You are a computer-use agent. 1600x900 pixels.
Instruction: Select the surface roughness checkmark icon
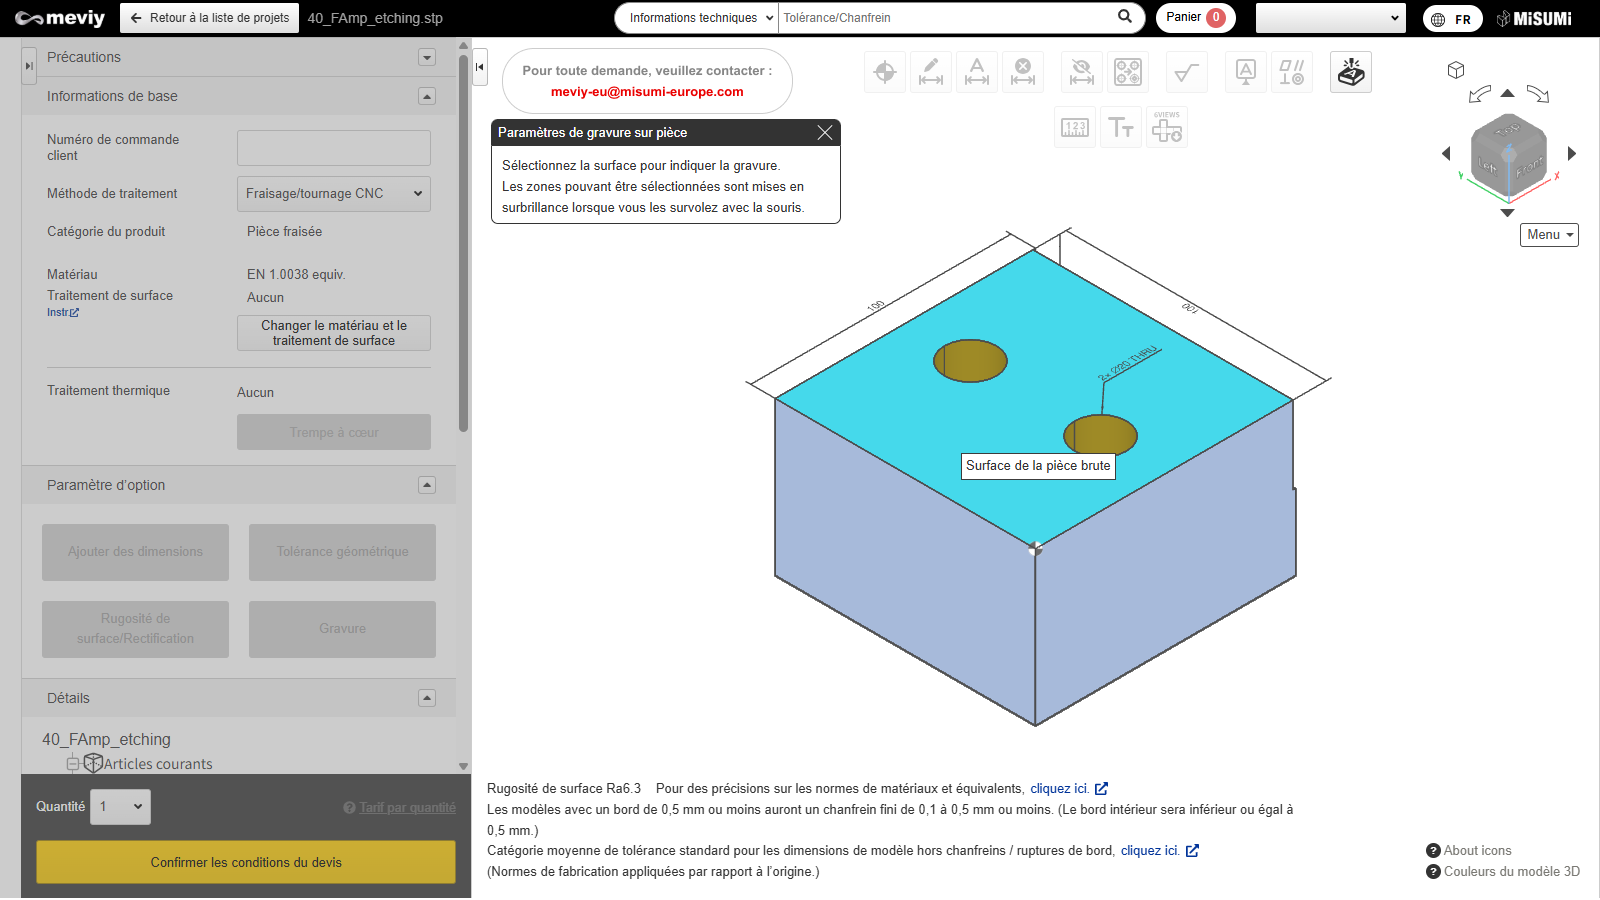[1187, 72]
